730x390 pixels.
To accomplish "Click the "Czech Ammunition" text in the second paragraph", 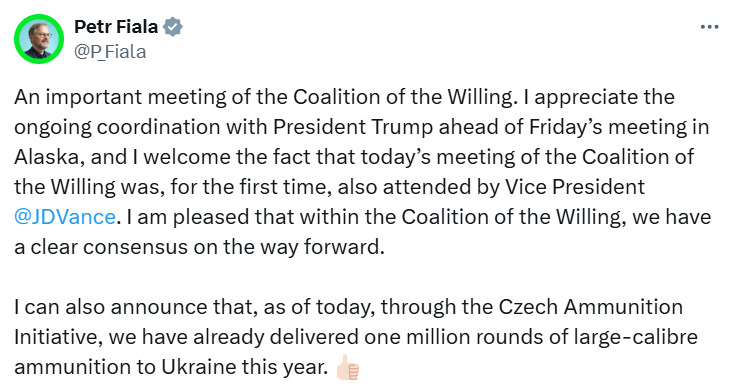I will click(x=591, y=307).
